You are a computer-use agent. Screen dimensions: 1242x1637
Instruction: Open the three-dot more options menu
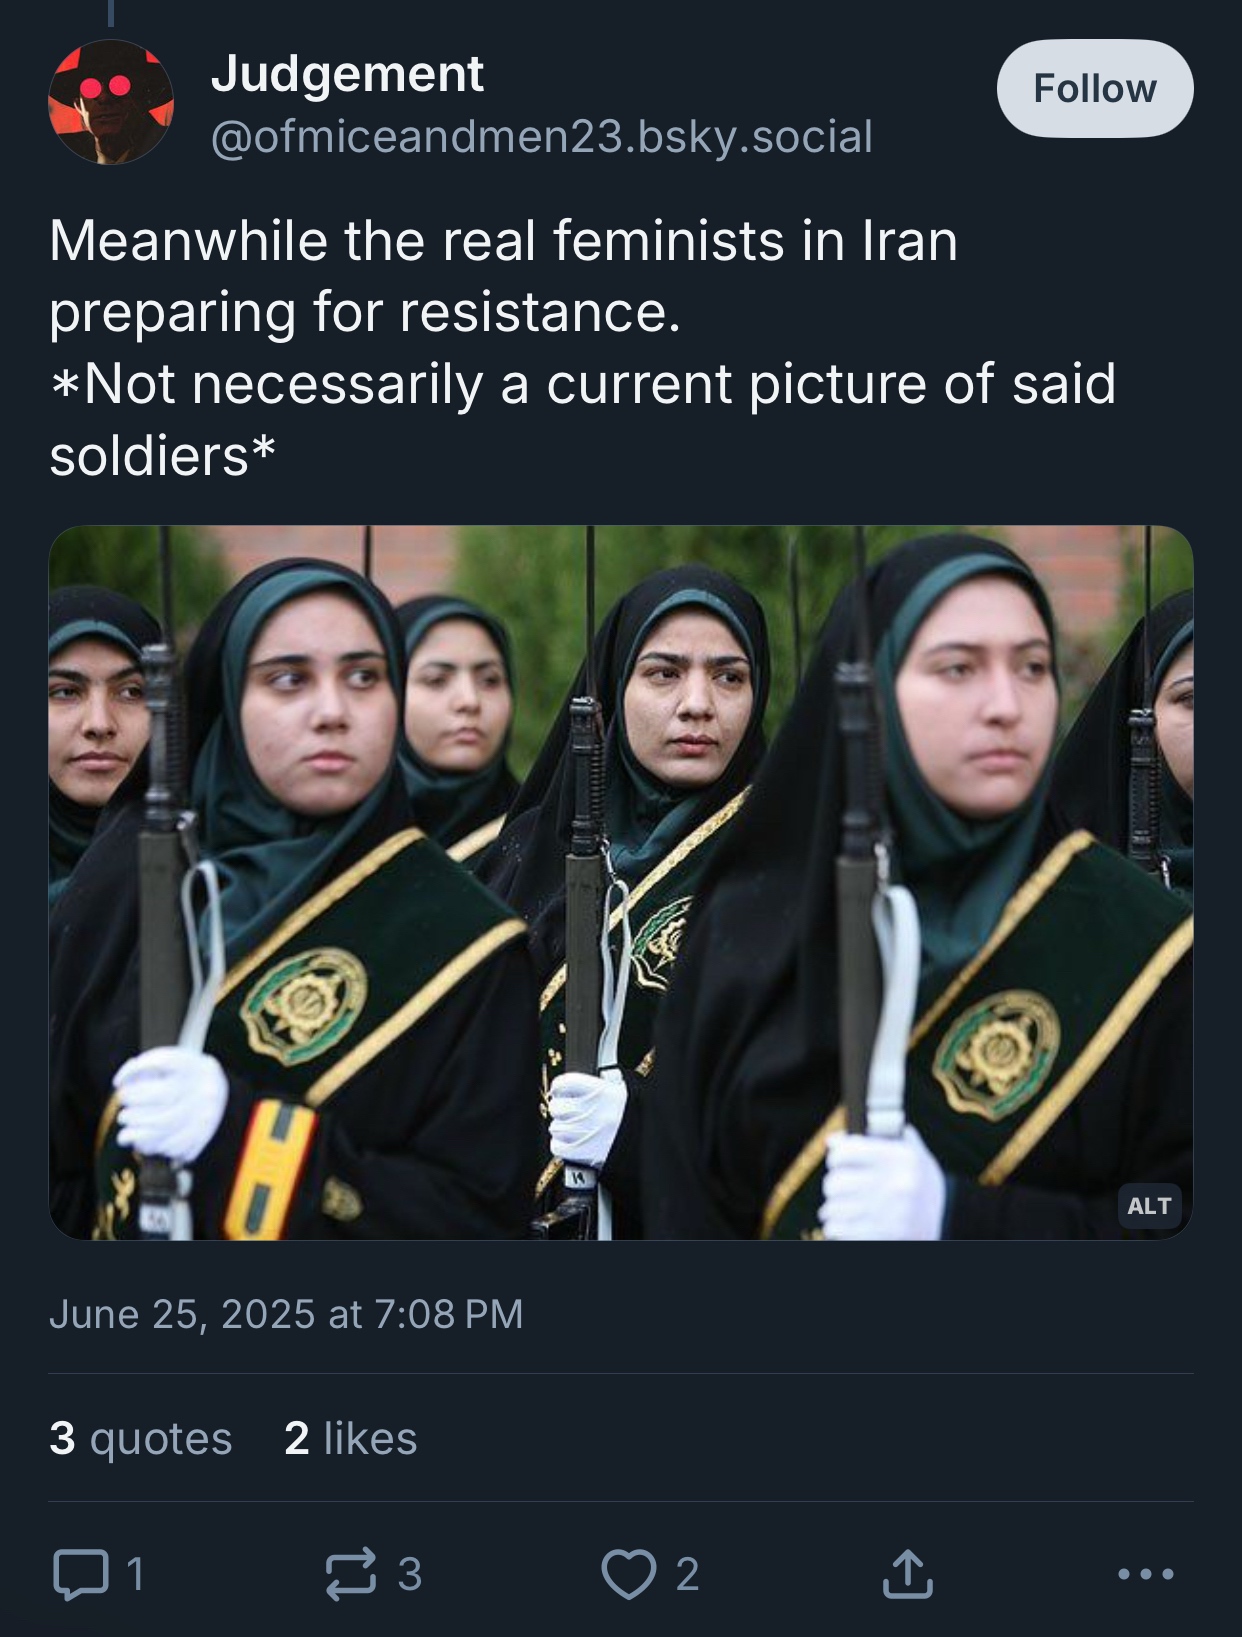point(1146,1574)
